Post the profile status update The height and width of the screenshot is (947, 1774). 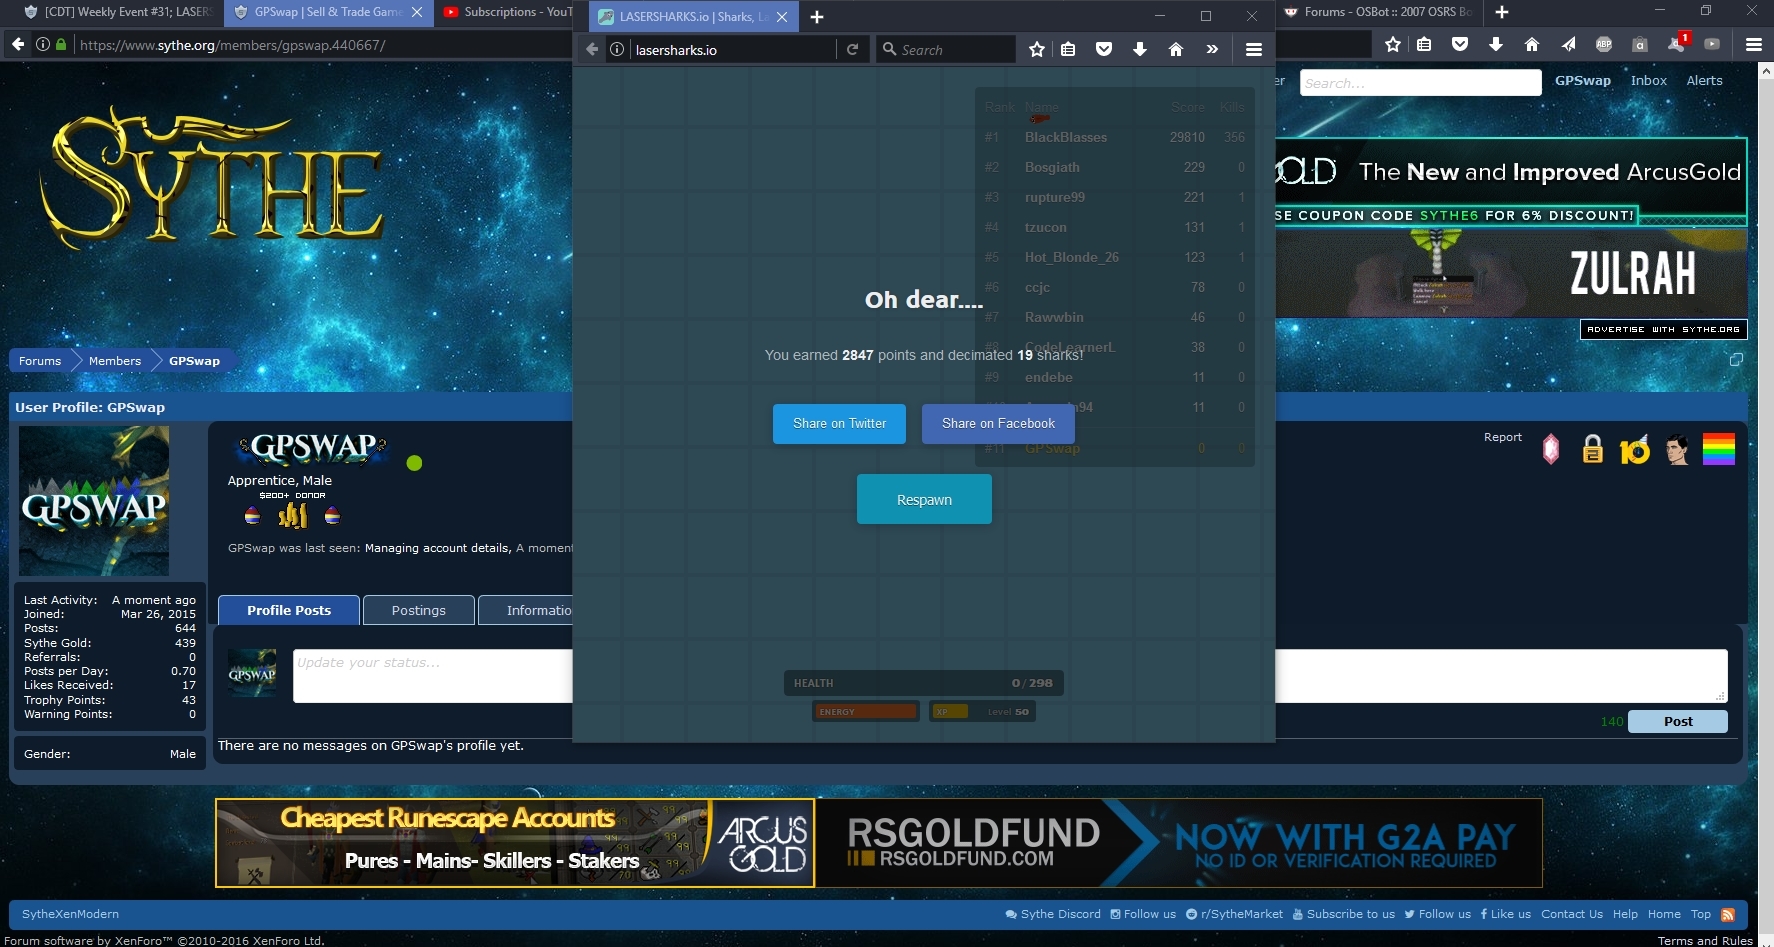tap(1678, 721)
